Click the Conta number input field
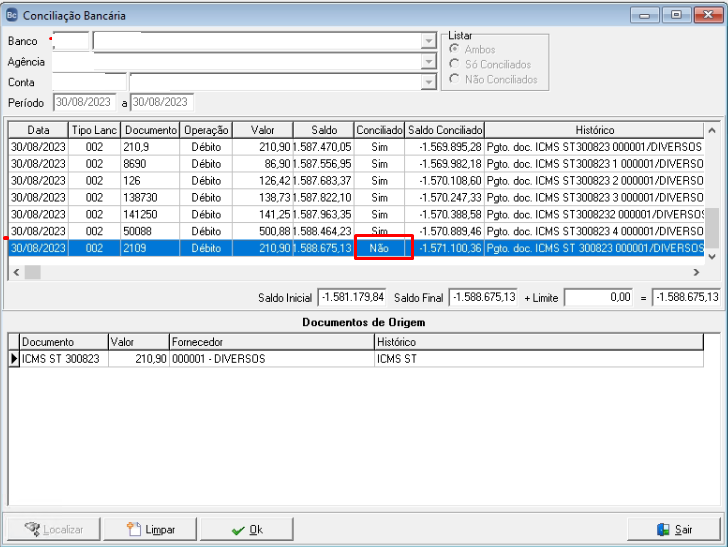728x547 pixels. 89,82
